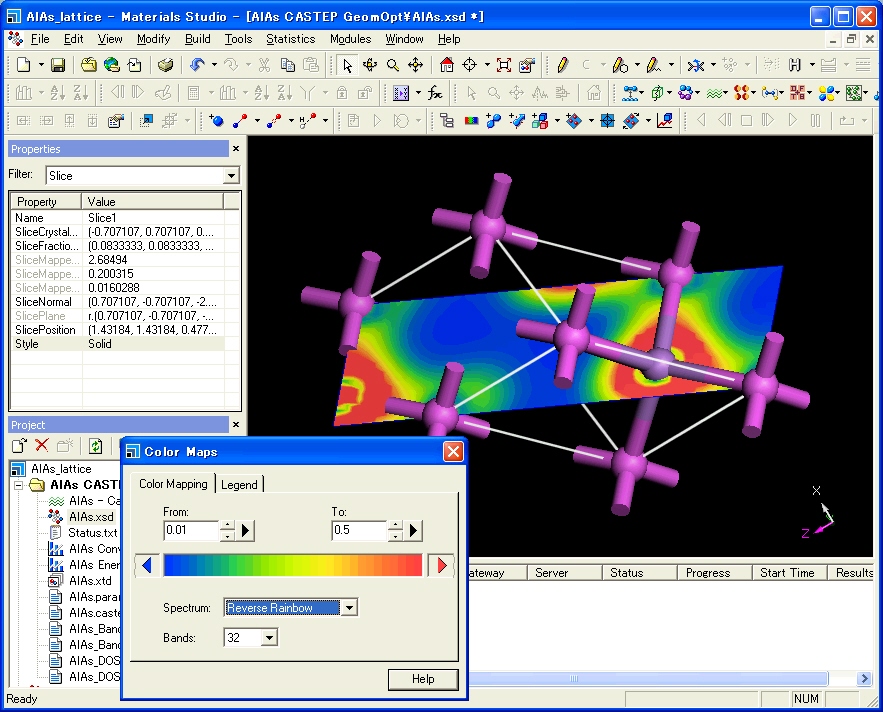Click the jobs panel horizontal scrollbar
The height and width of the screenshot is (712, 883).
coord(648,678)
